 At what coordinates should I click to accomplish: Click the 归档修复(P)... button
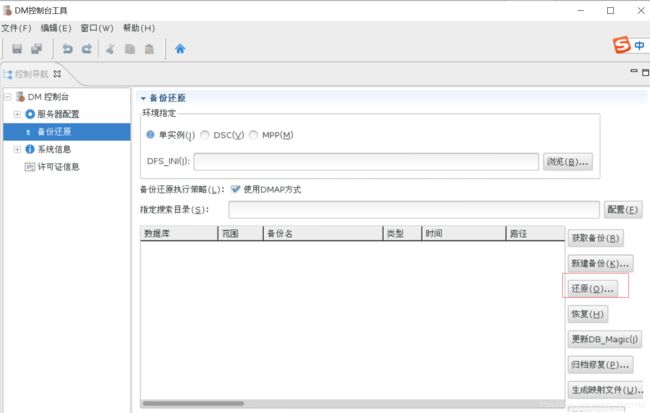[x=600, y=364]
